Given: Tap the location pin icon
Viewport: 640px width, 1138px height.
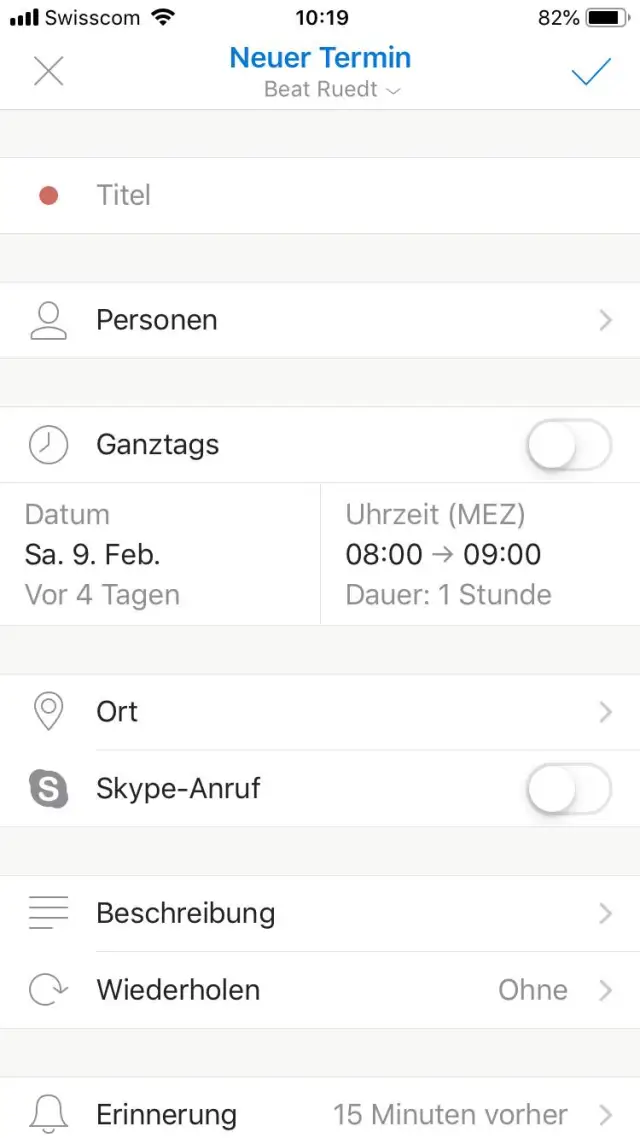Looking at the screenshot, I should point(48,712).
